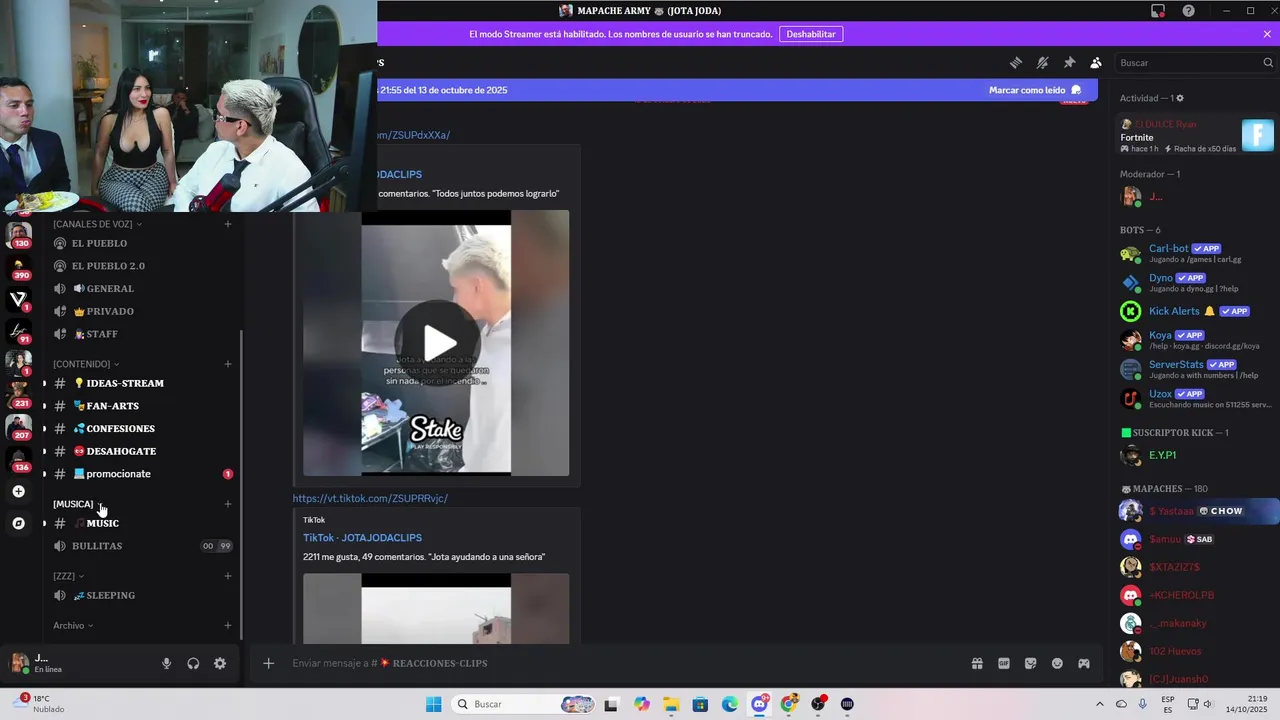Open the sticker picker
Image resolution: width=1280 pixels, height=720 pixels.
[x=1030, y=663]
